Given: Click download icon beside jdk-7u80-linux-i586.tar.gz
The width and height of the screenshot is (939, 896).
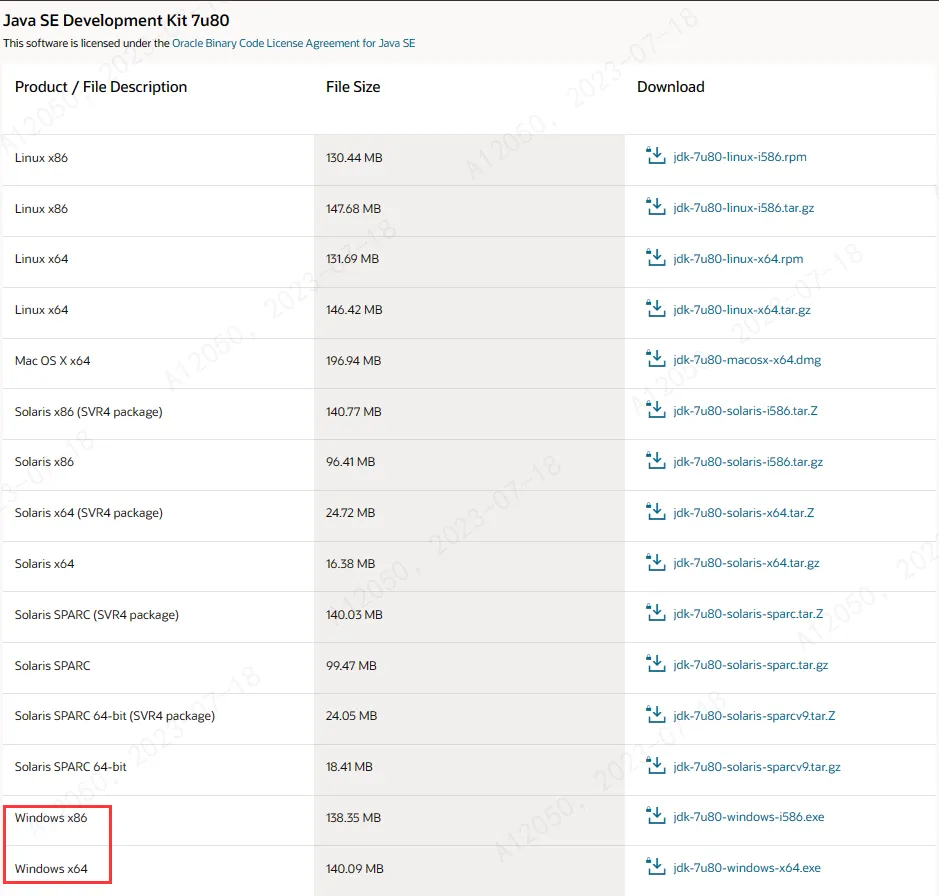Looking at the screenshot, I should (x=656, y=207).
